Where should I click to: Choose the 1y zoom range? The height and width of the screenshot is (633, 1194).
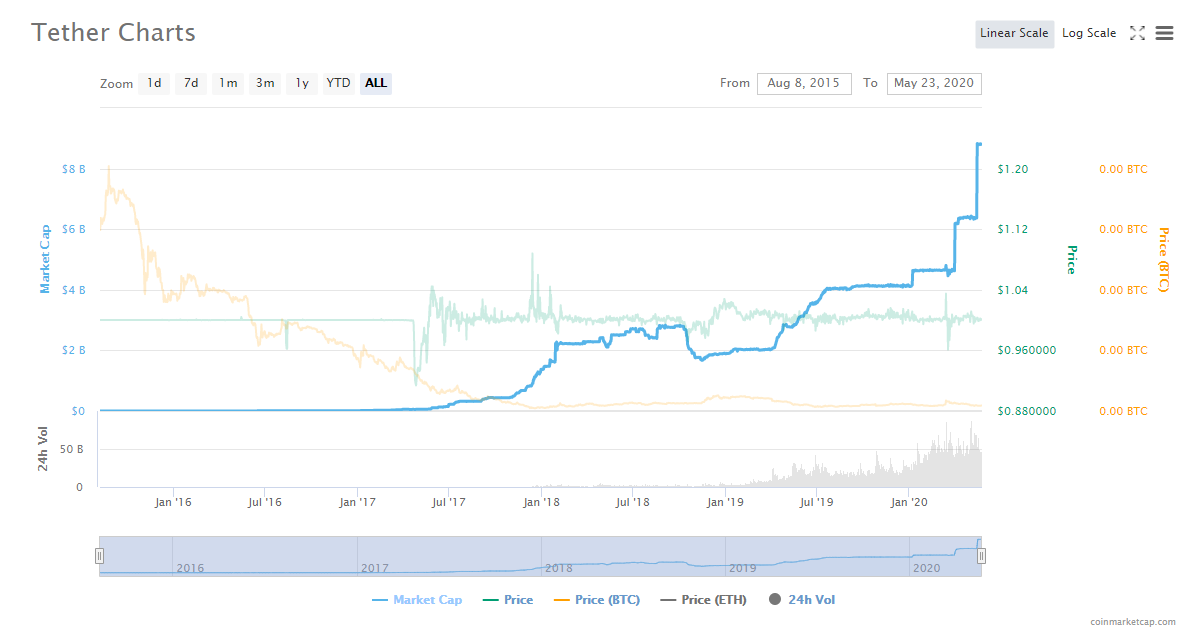pyautogui.click(x=301, y=83)
